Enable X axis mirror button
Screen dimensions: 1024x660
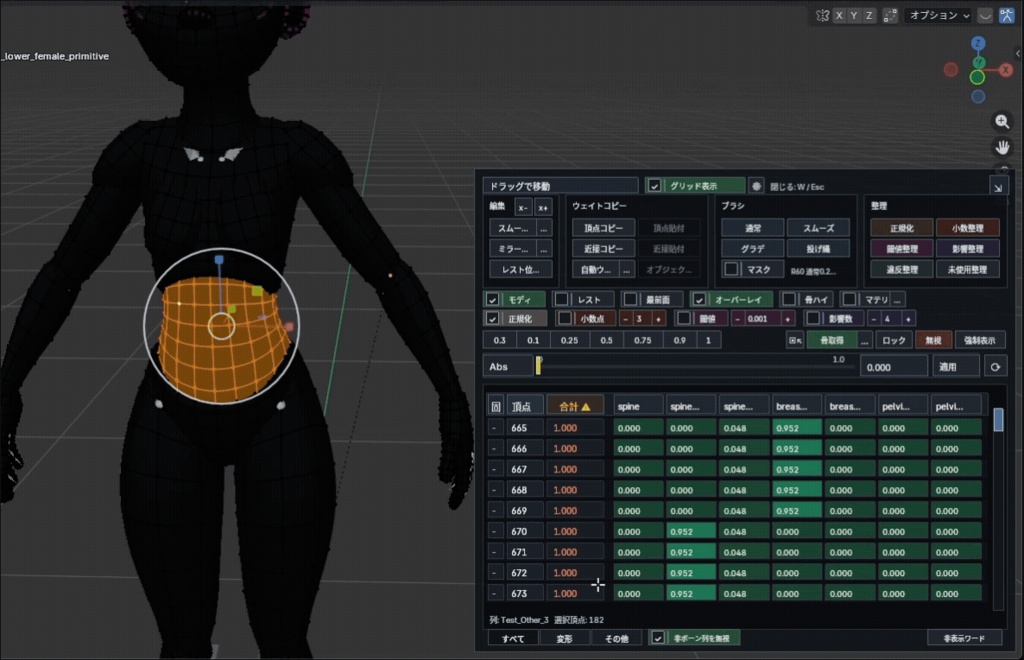click(839, 15)
